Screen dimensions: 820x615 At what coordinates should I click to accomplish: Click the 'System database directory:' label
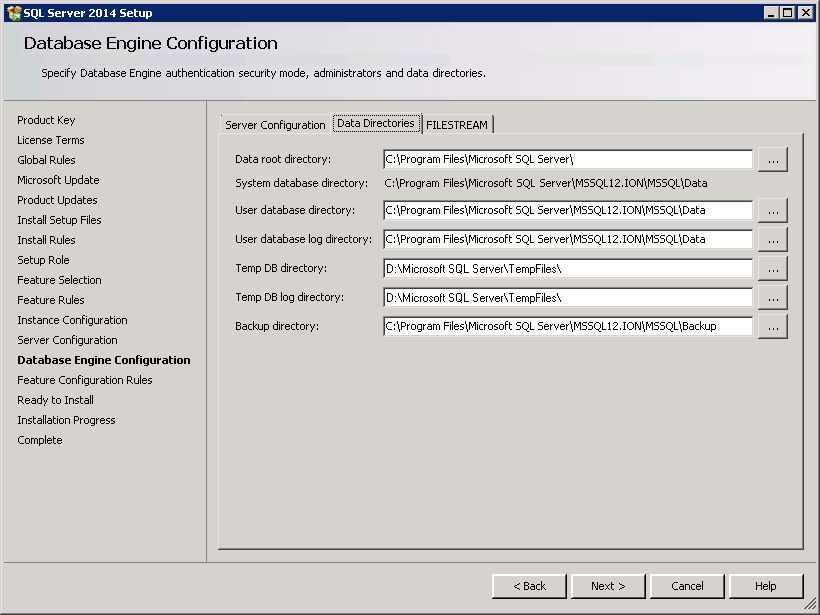[302, 184]
